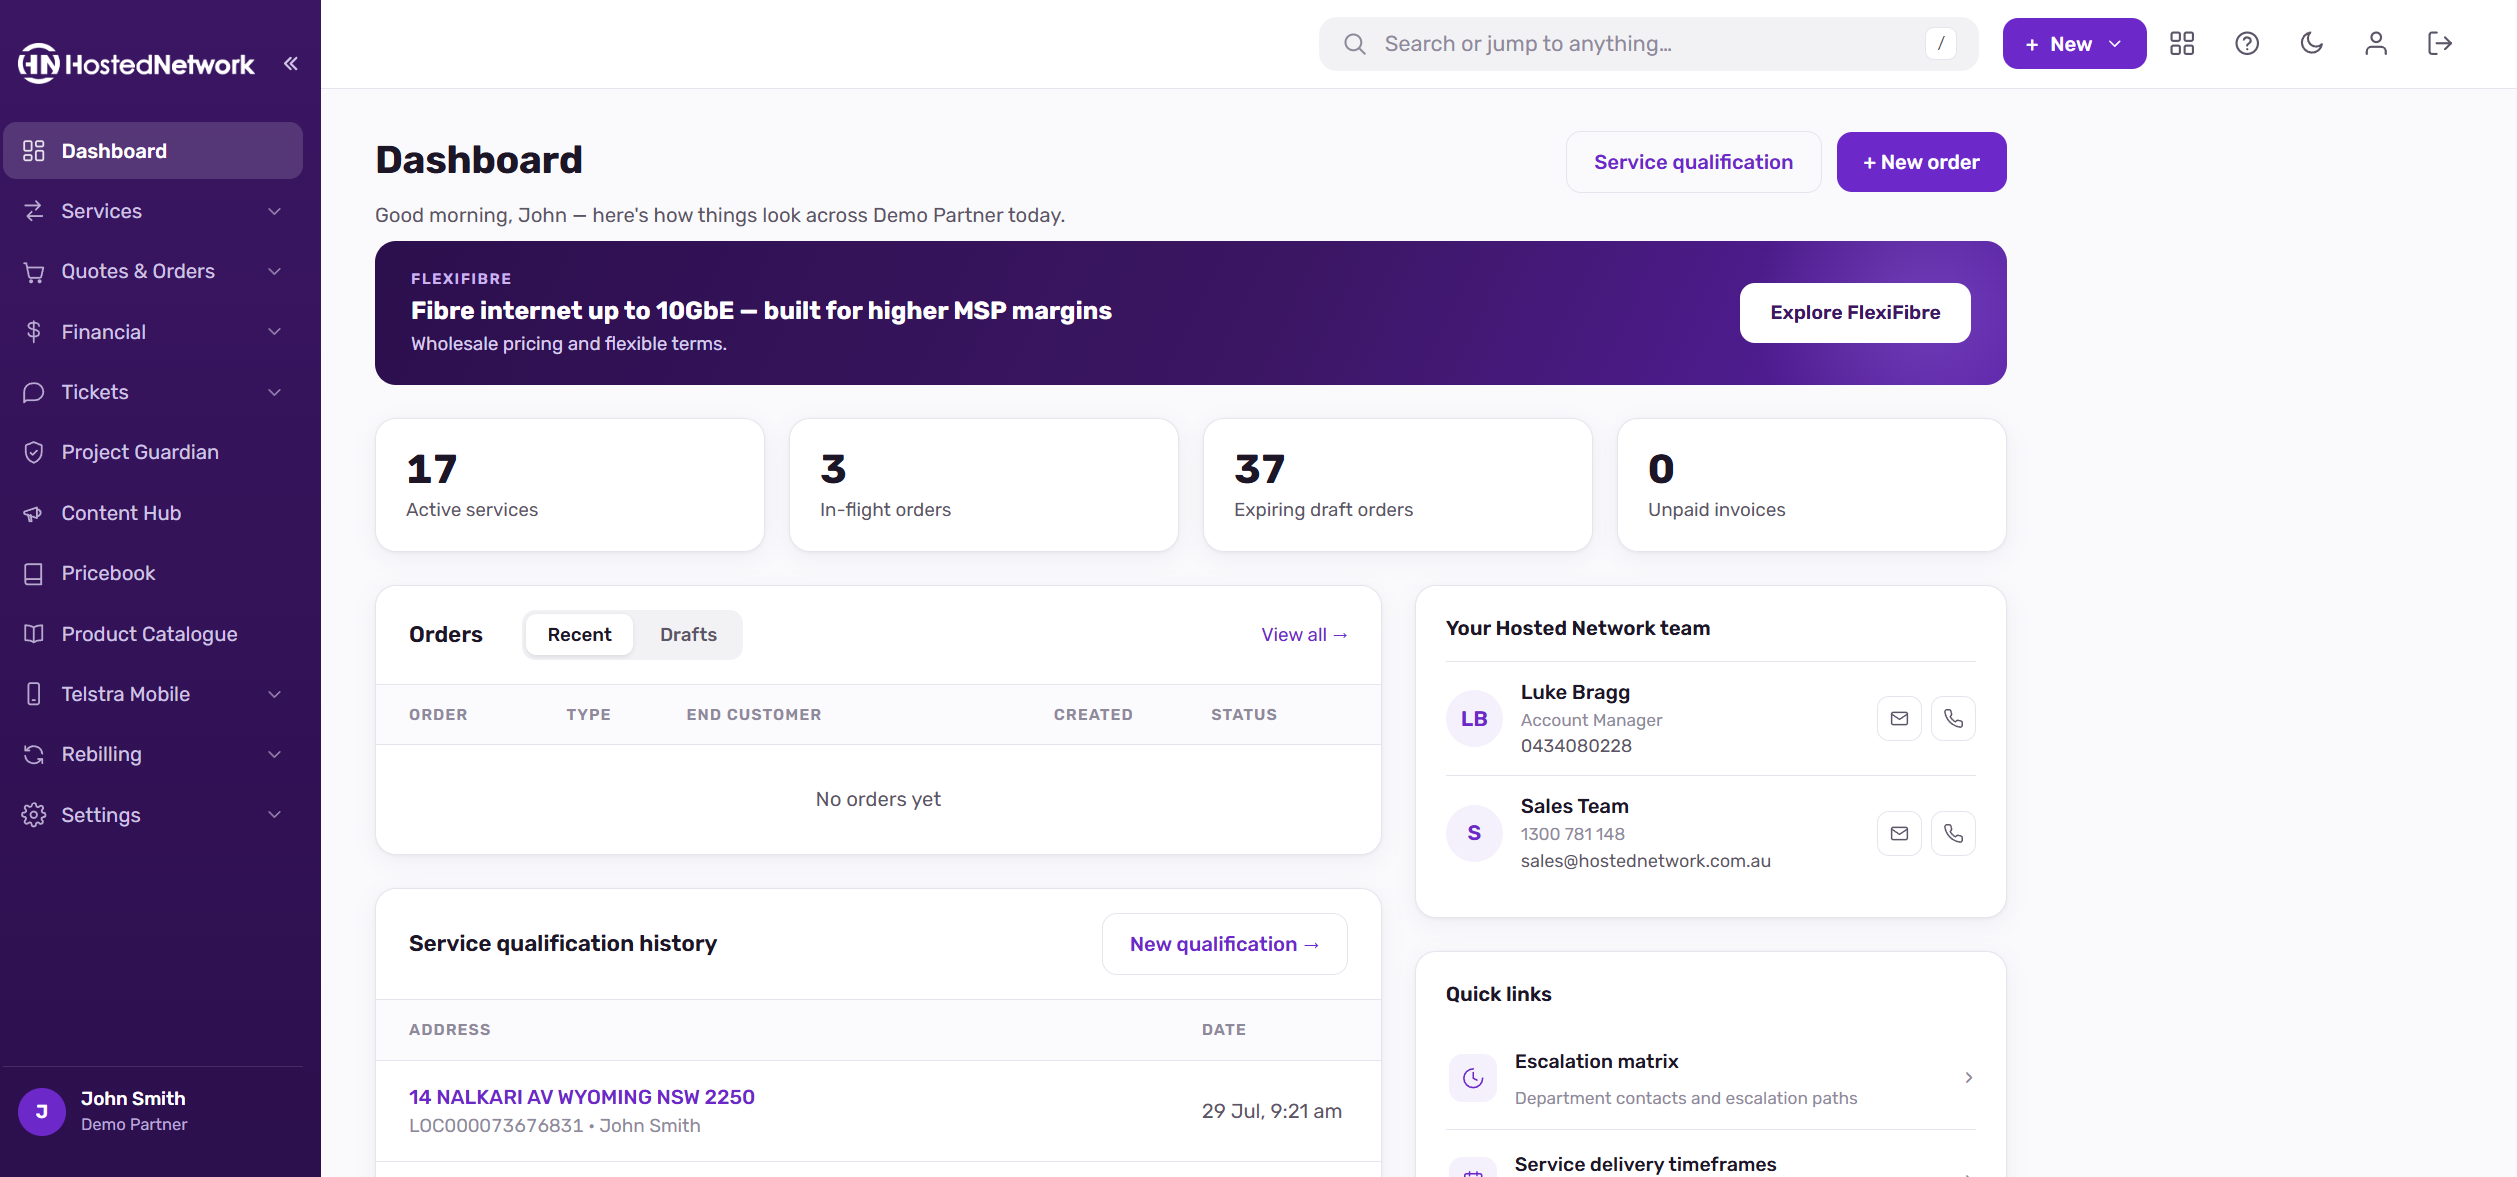The height and width of the screenshot is (1177, 2517).
Task: Click the Settings gear icon in sidebar
Action: point(34,815)
